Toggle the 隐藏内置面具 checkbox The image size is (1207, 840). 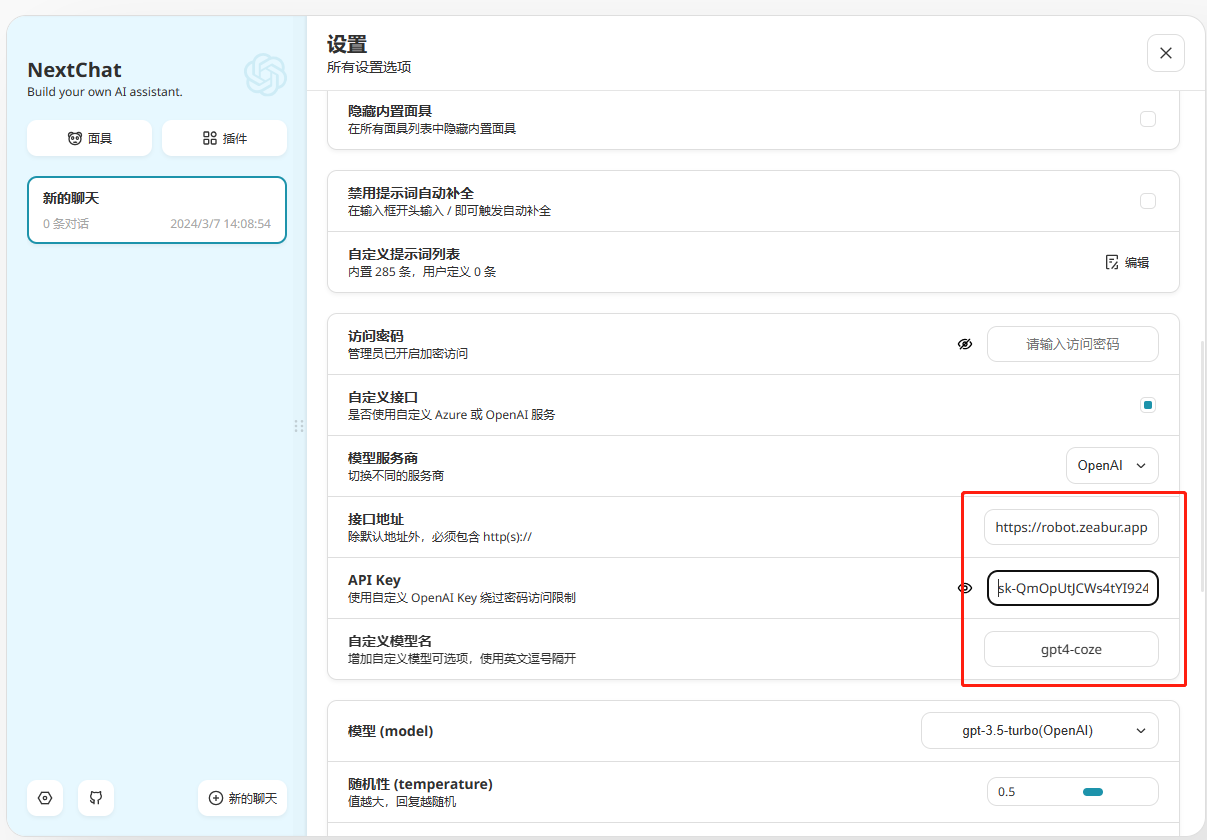1148,119
